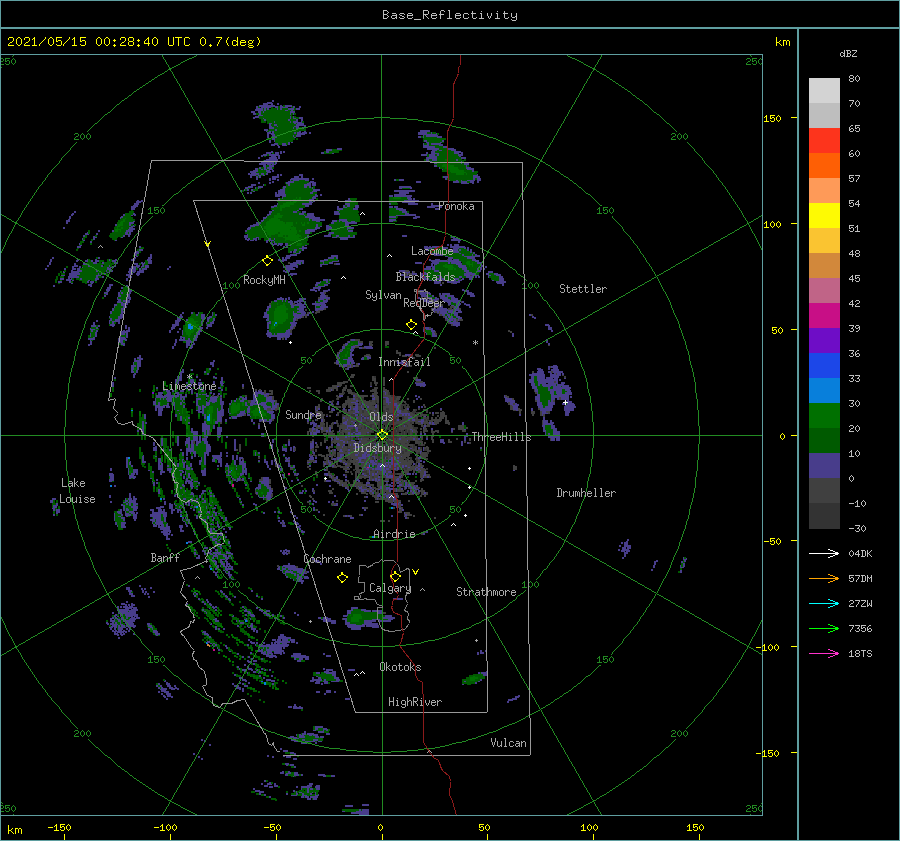Click the white 04DK arrow in legend
The height and width of the screenshot is (841, 900).
824,554
